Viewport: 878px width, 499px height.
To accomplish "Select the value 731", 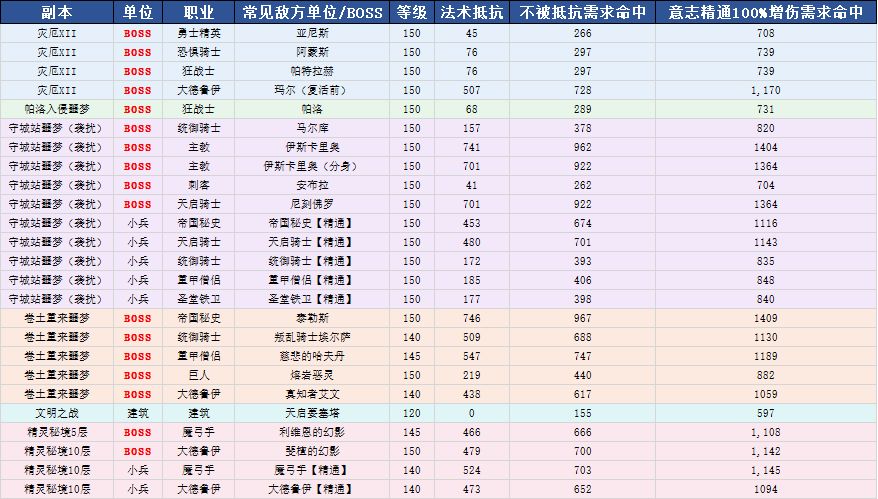I will [765, 109].
